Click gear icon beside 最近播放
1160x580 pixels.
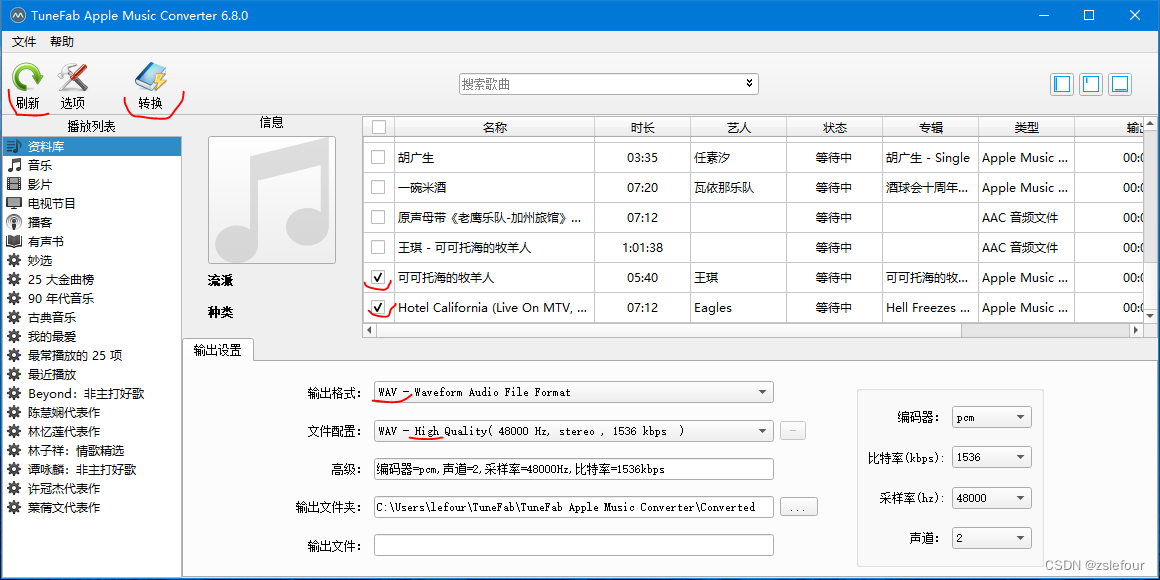[x=13, y=374]
